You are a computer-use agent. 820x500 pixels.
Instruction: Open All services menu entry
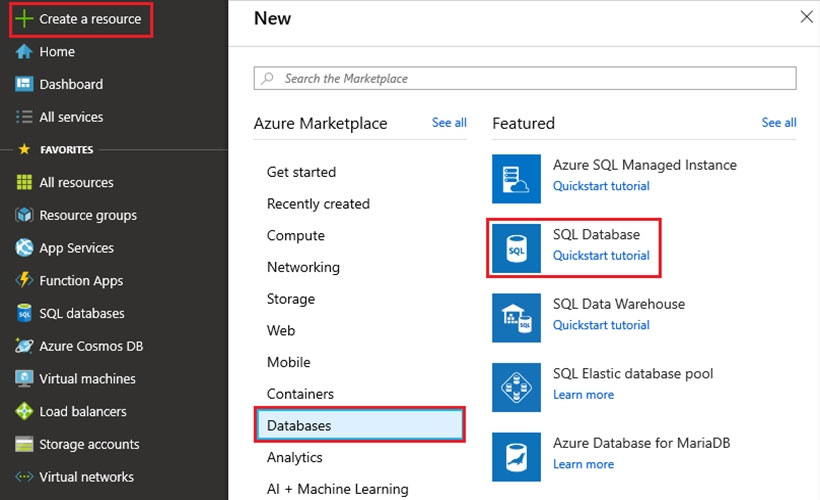click(x=71, y=117)
